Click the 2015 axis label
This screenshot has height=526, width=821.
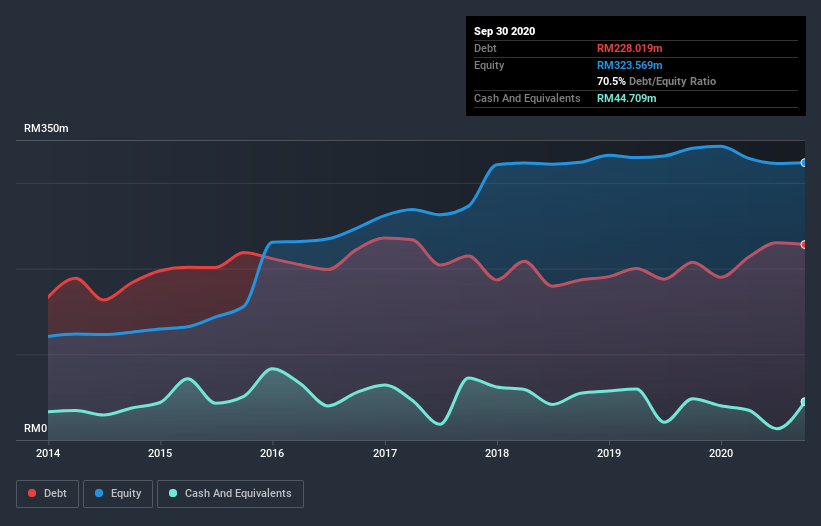(x=160, y=453)
